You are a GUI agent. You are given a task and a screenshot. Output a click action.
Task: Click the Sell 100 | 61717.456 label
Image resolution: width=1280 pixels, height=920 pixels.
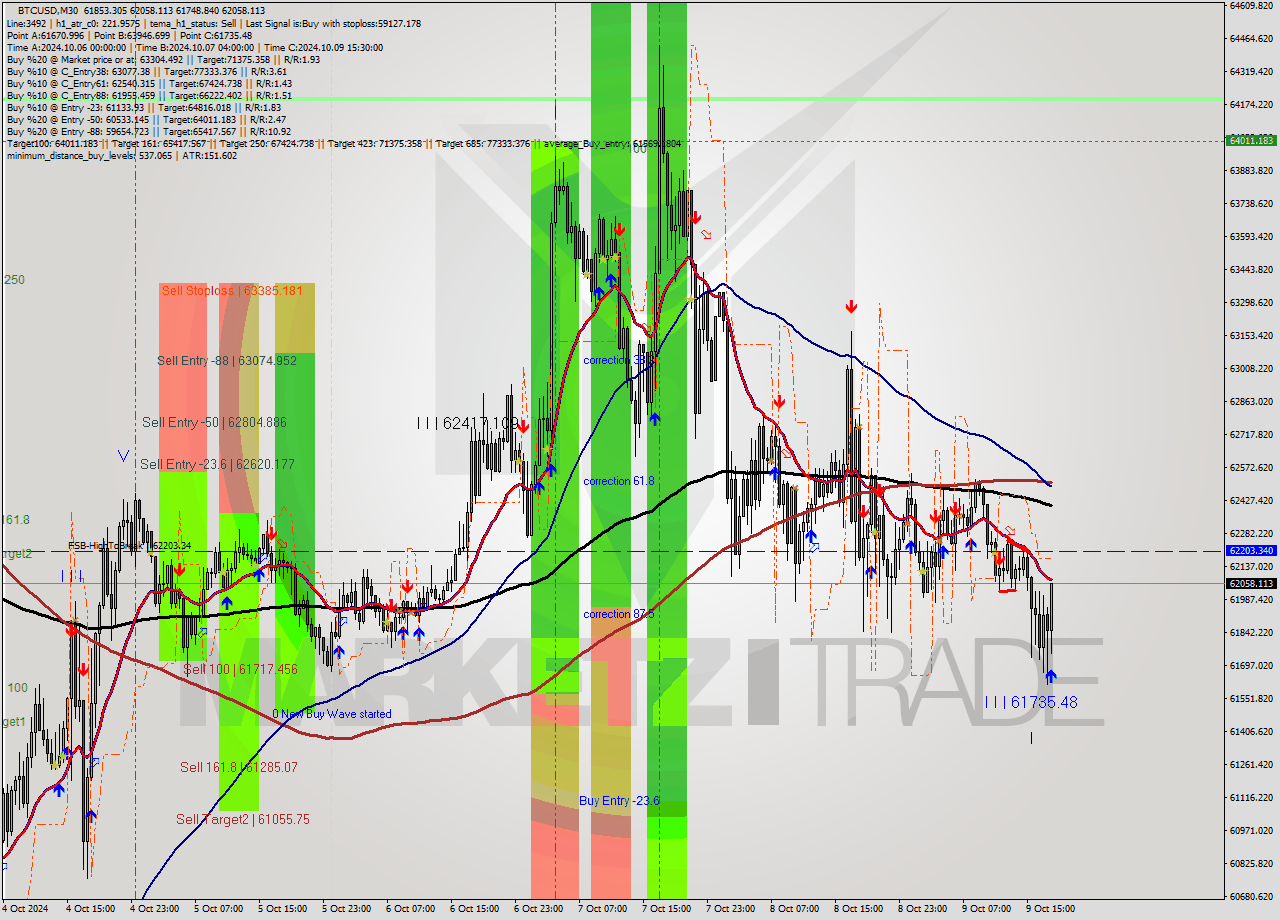[x=240, y=669]
